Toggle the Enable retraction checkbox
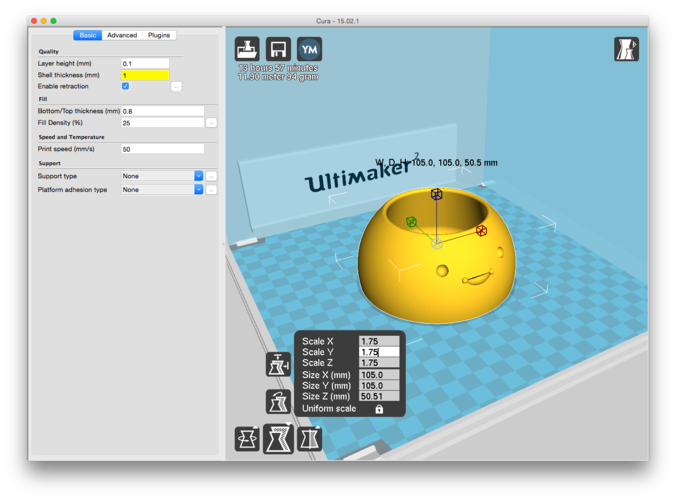 (x=125, y=86)
